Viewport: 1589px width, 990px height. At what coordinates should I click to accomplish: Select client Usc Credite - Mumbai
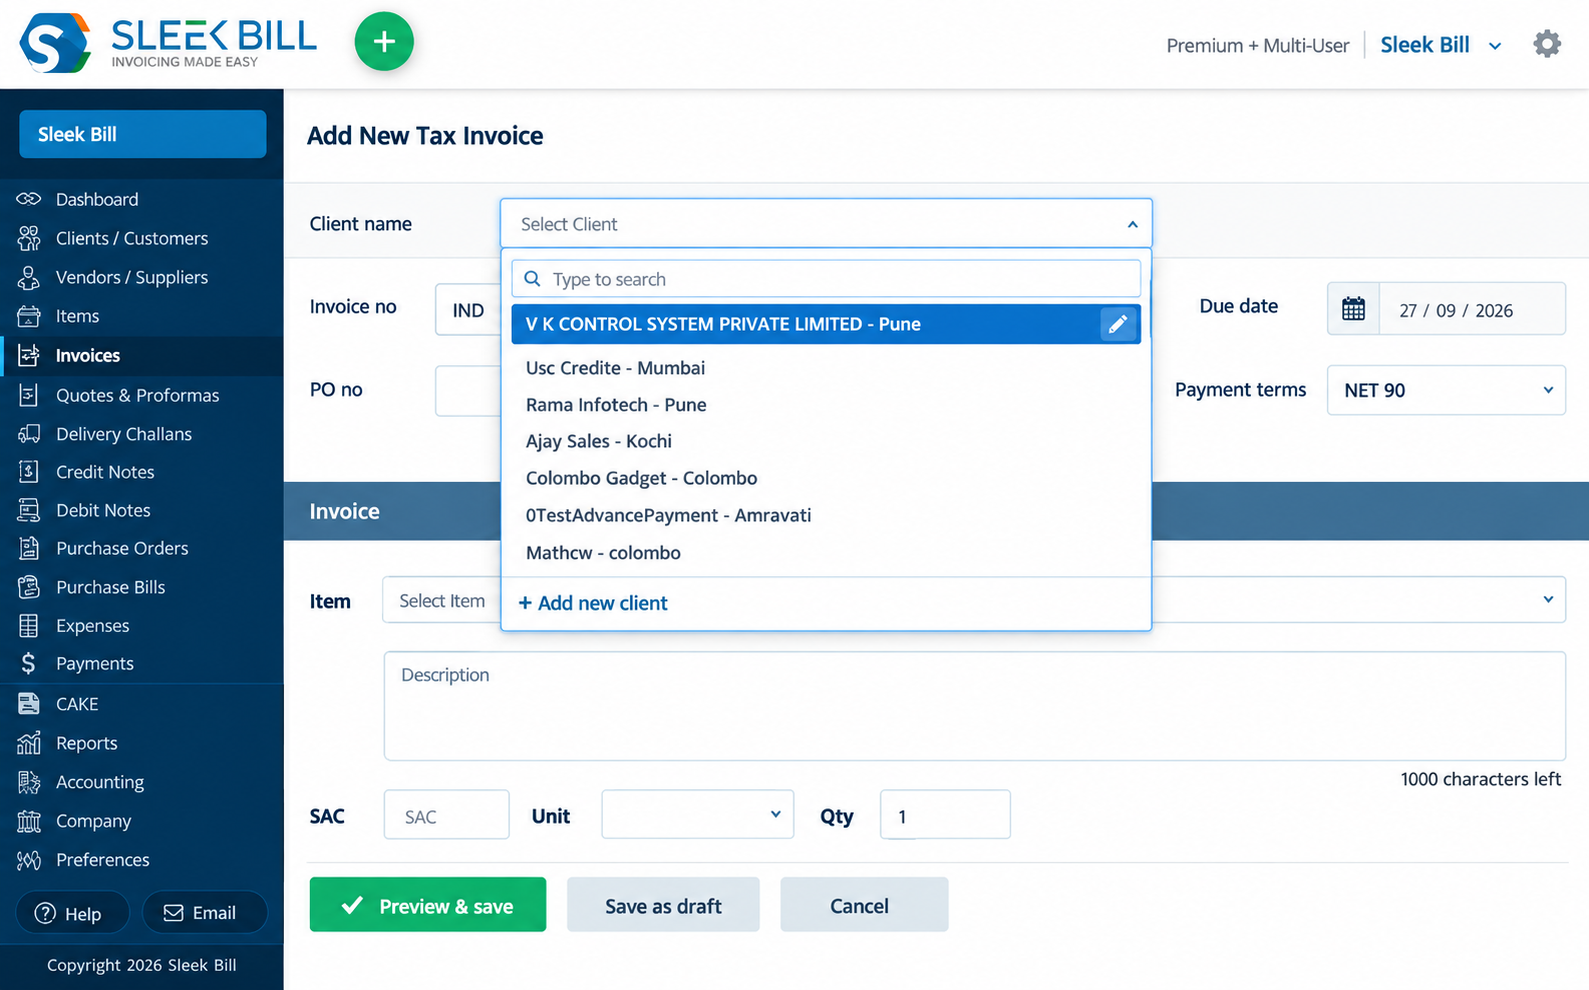(615, 368)
